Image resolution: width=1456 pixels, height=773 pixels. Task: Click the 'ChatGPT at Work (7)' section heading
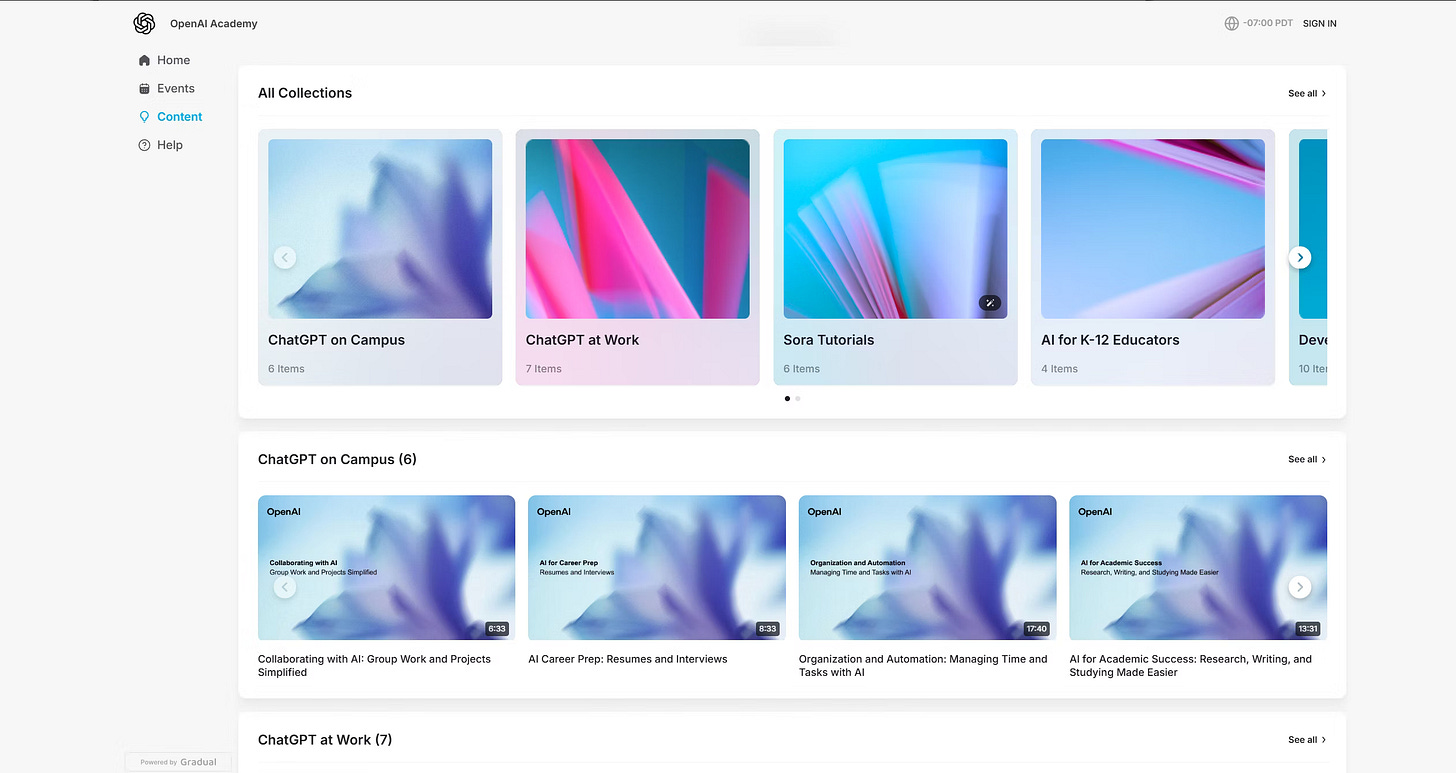(325, 740)
